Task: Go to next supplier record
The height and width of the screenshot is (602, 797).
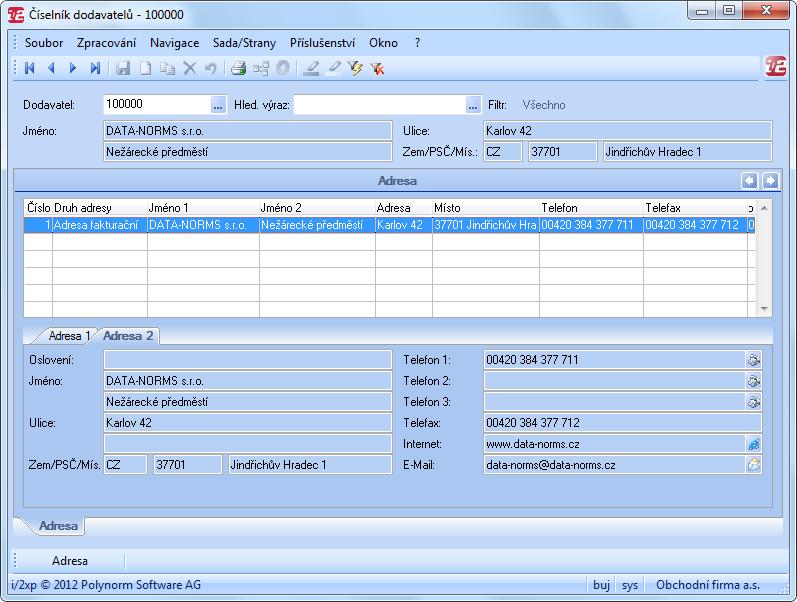Action: pos(73,68)
